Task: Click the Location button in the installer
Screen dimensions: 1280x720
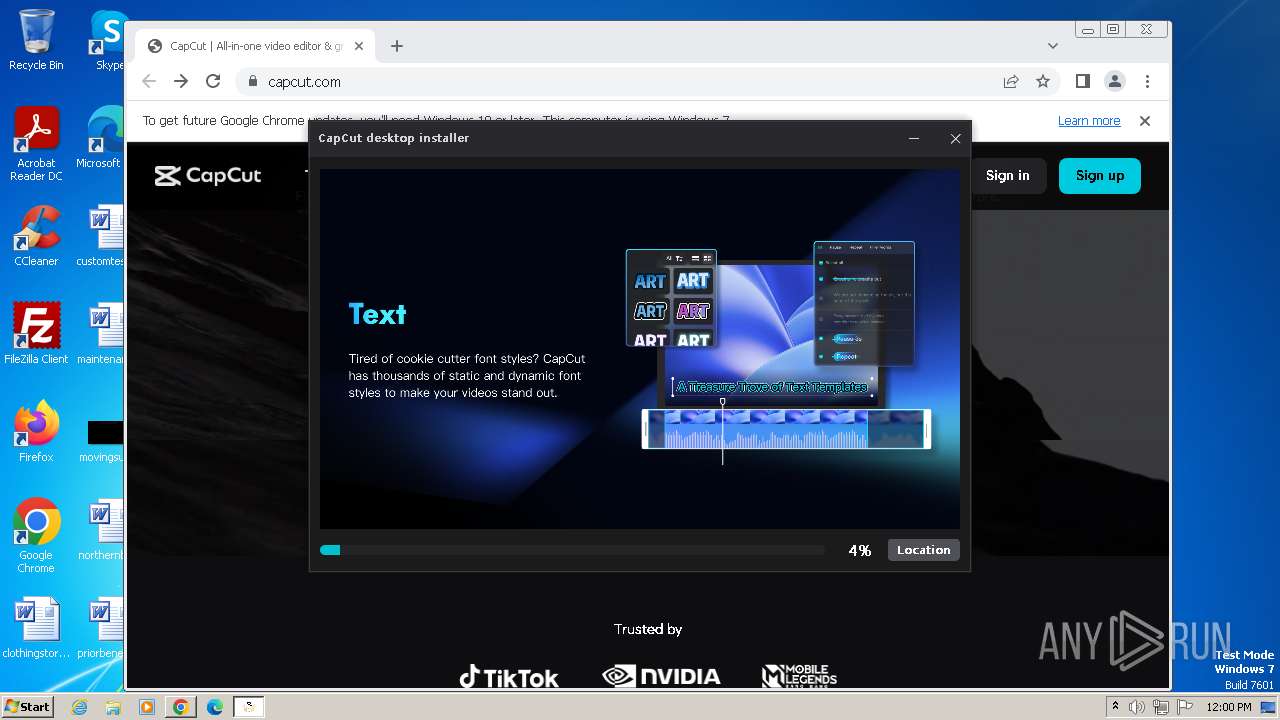Action: pos(923,550)
